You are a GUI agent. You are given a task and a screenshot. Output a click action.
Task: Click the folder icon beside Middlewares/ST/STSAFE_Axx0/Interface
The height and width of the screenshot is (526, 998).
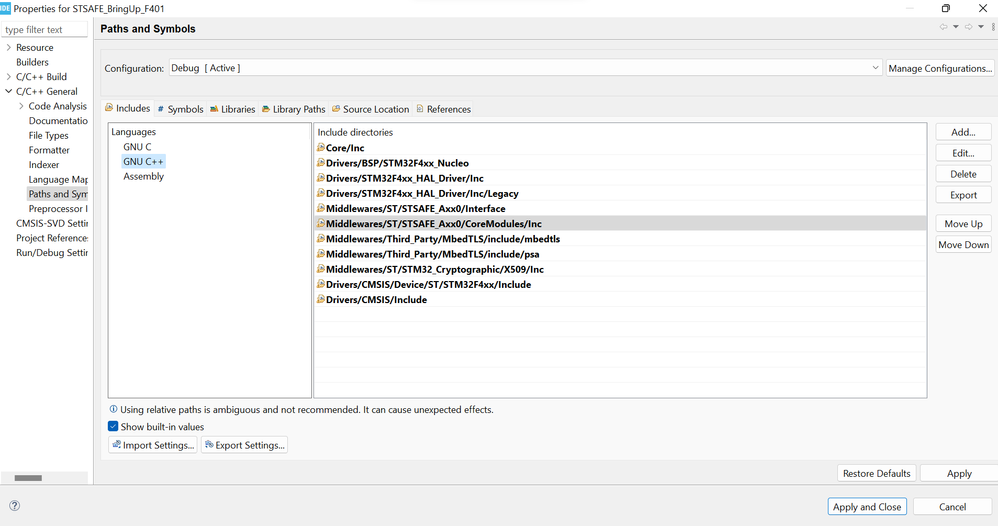321,208
